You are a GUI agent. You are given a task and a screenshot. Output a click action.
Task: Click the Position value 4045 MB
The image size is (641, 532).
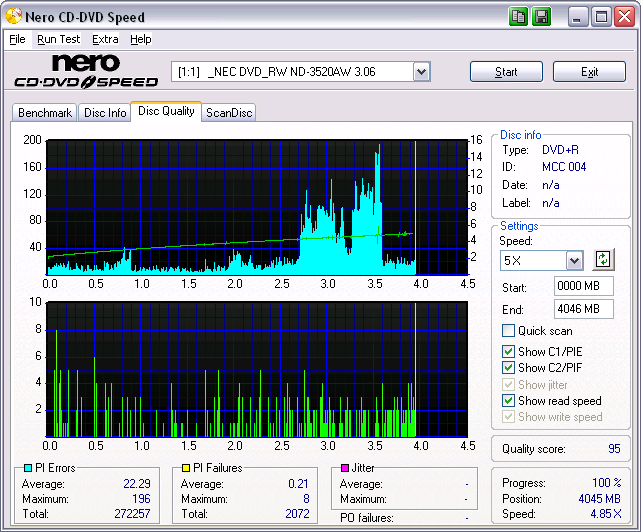(599, 499)
